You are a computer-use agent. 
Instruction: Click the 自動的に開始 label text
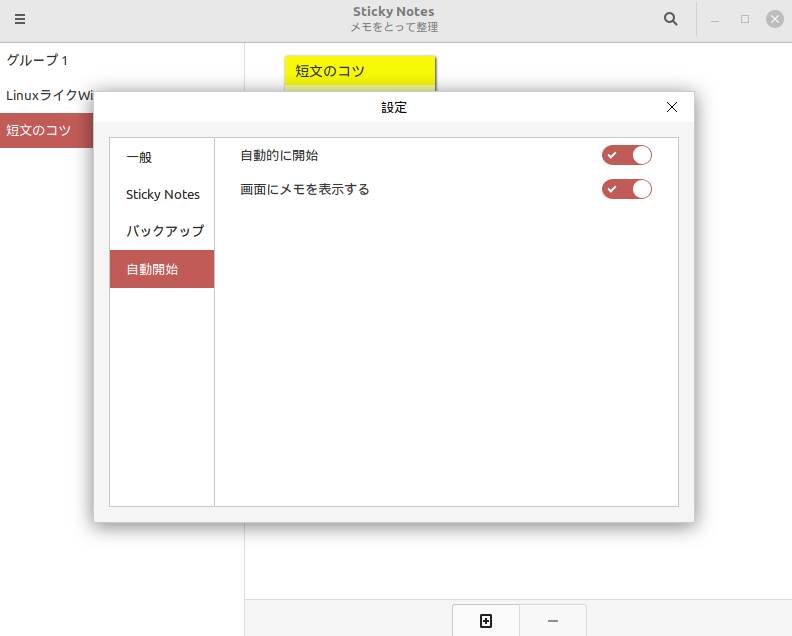coord(279,156)
